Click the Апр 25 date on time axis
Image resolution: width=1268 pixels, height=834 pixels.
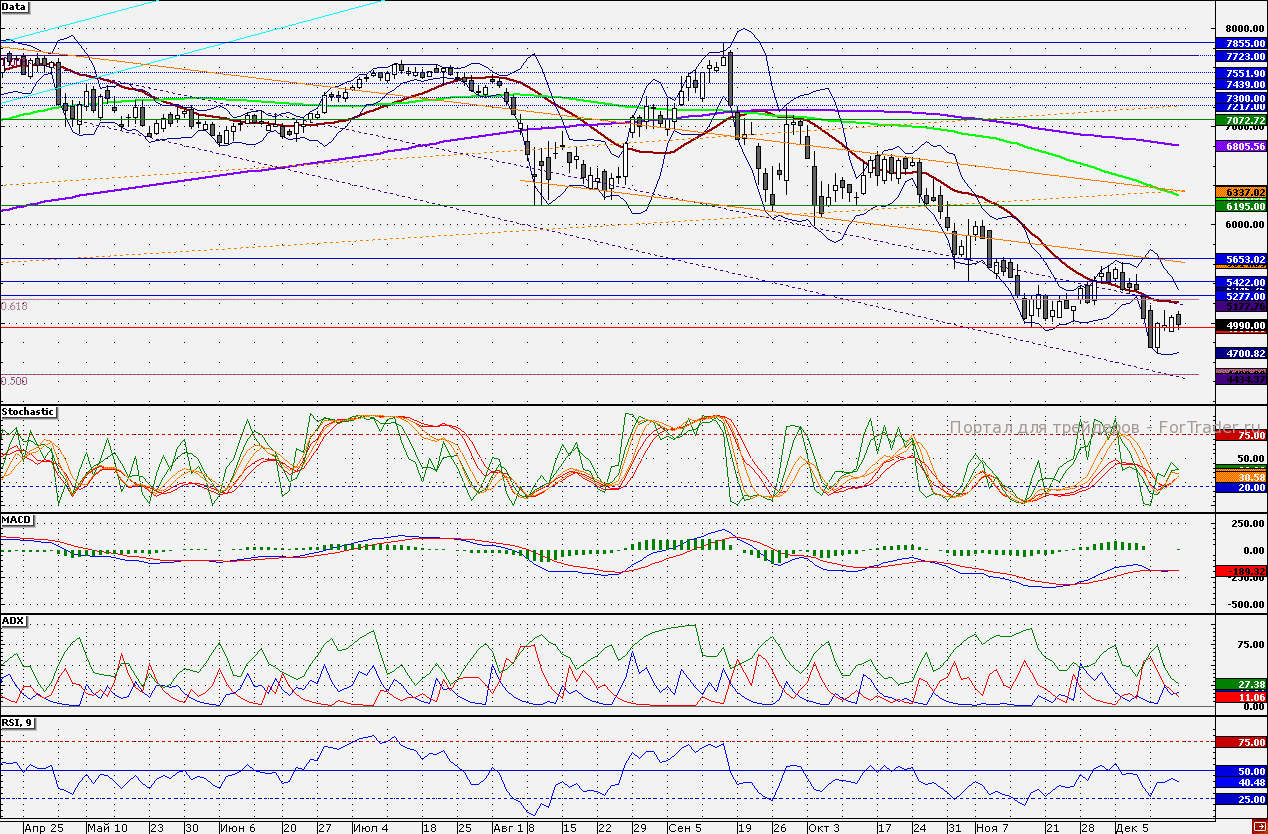[42, 828]
